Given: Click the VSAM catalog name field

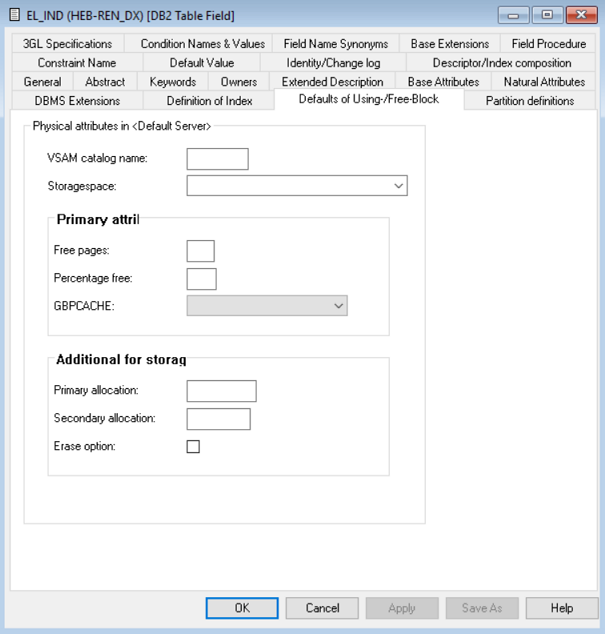Looking at the screenshot, I should point(217,159).
